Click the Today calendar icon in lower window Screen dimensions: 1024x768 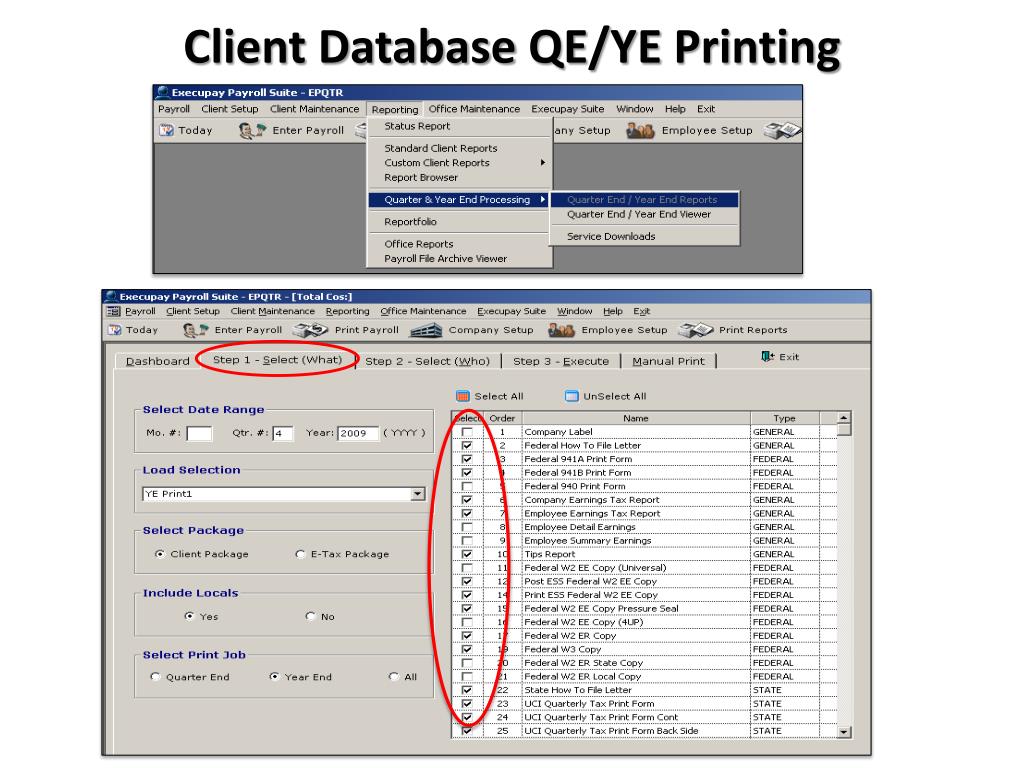pos(115,330)
